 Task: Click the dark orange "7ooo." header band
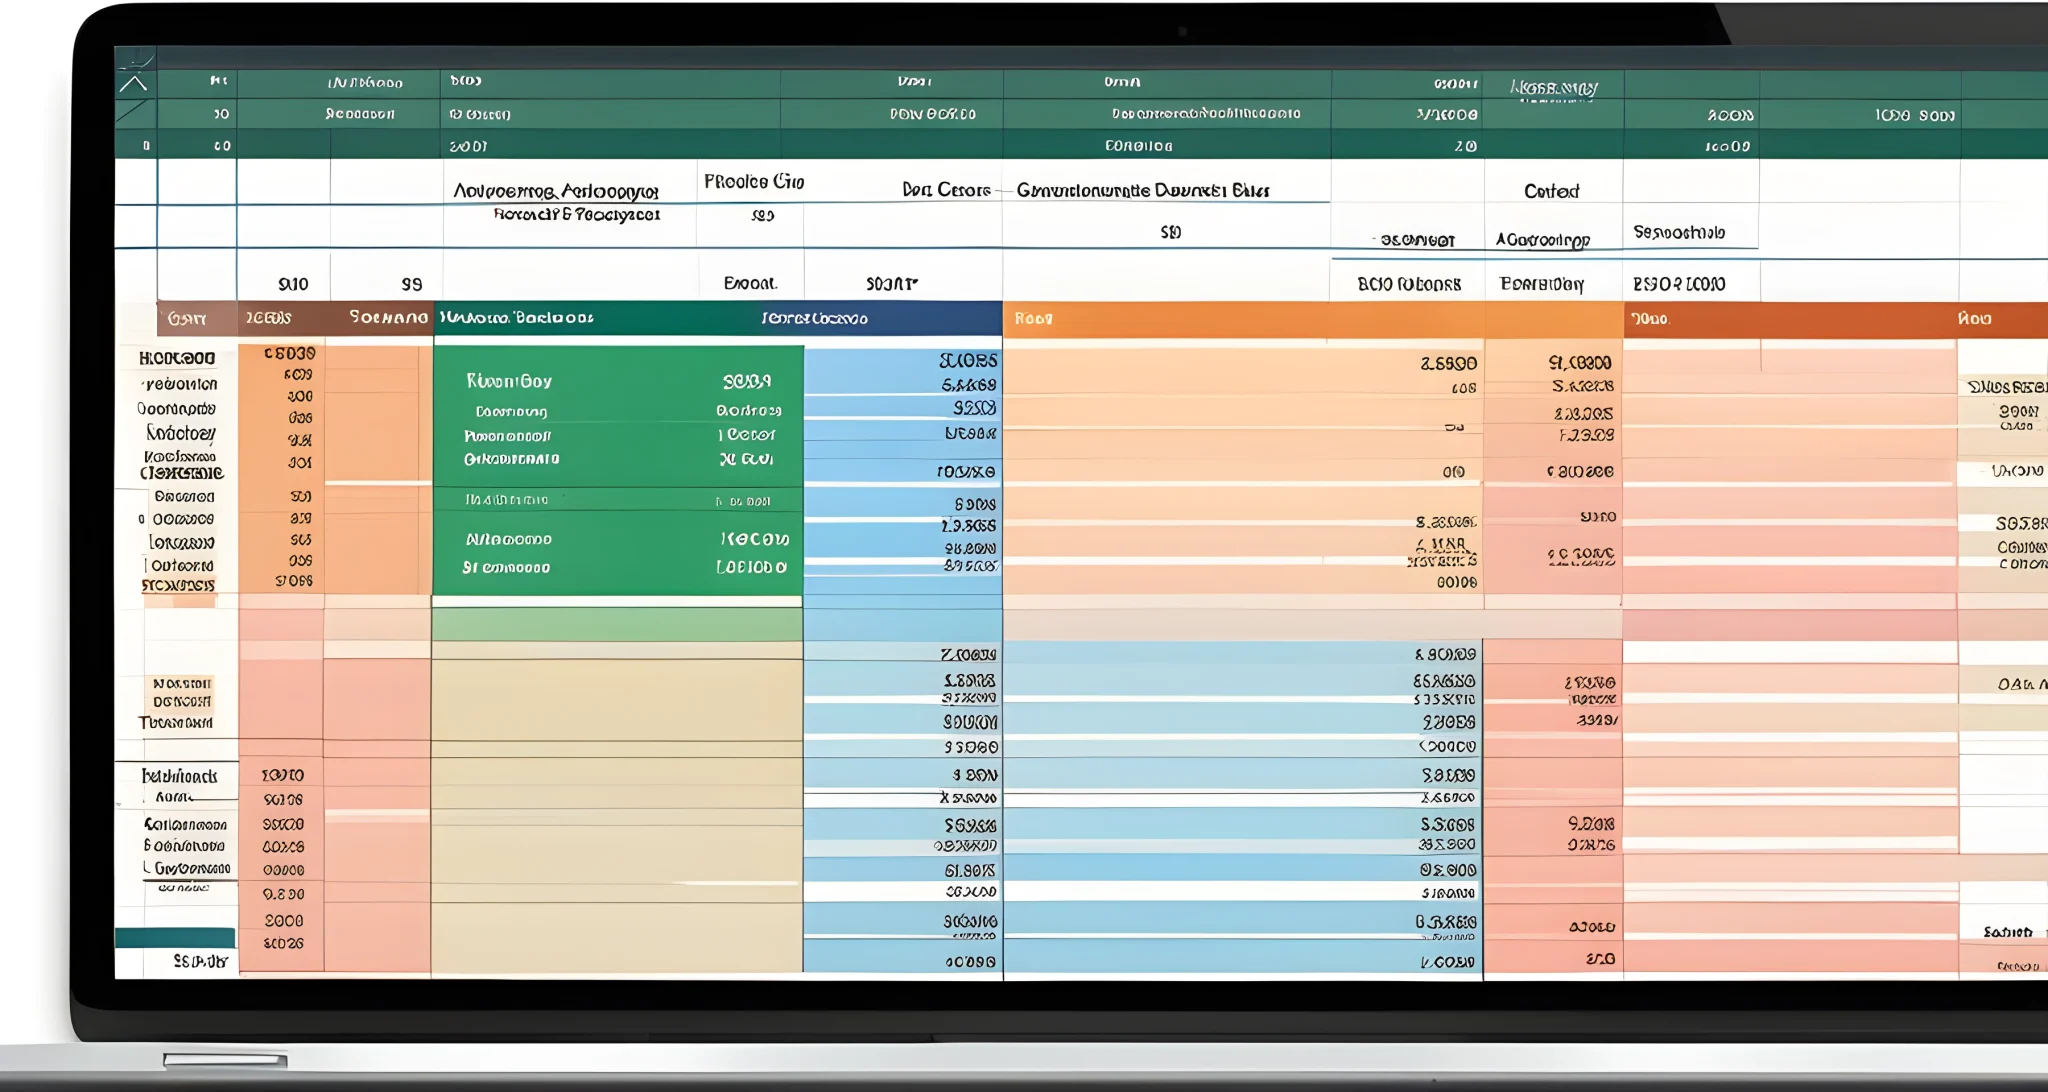click(1790, 318)
